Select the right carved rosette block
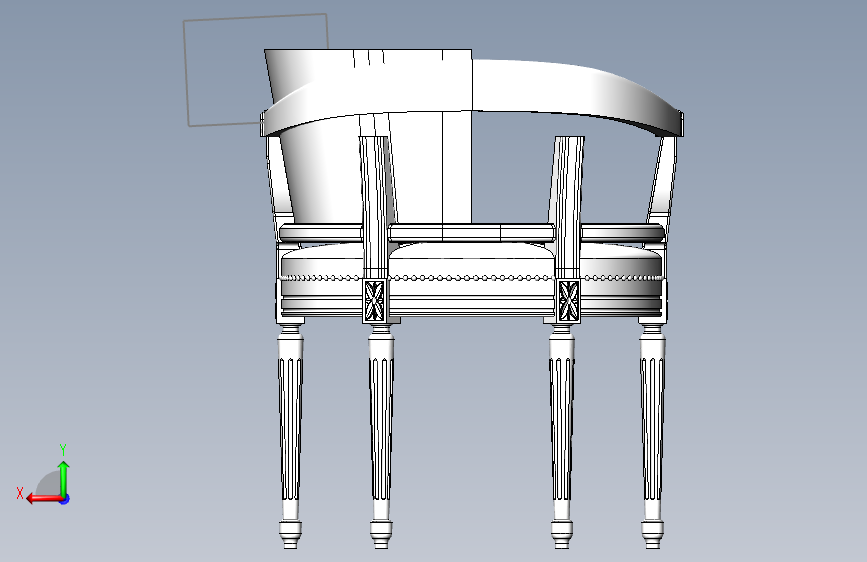The width and height of the screenshot is (867, 562). [x=568, y=300]
